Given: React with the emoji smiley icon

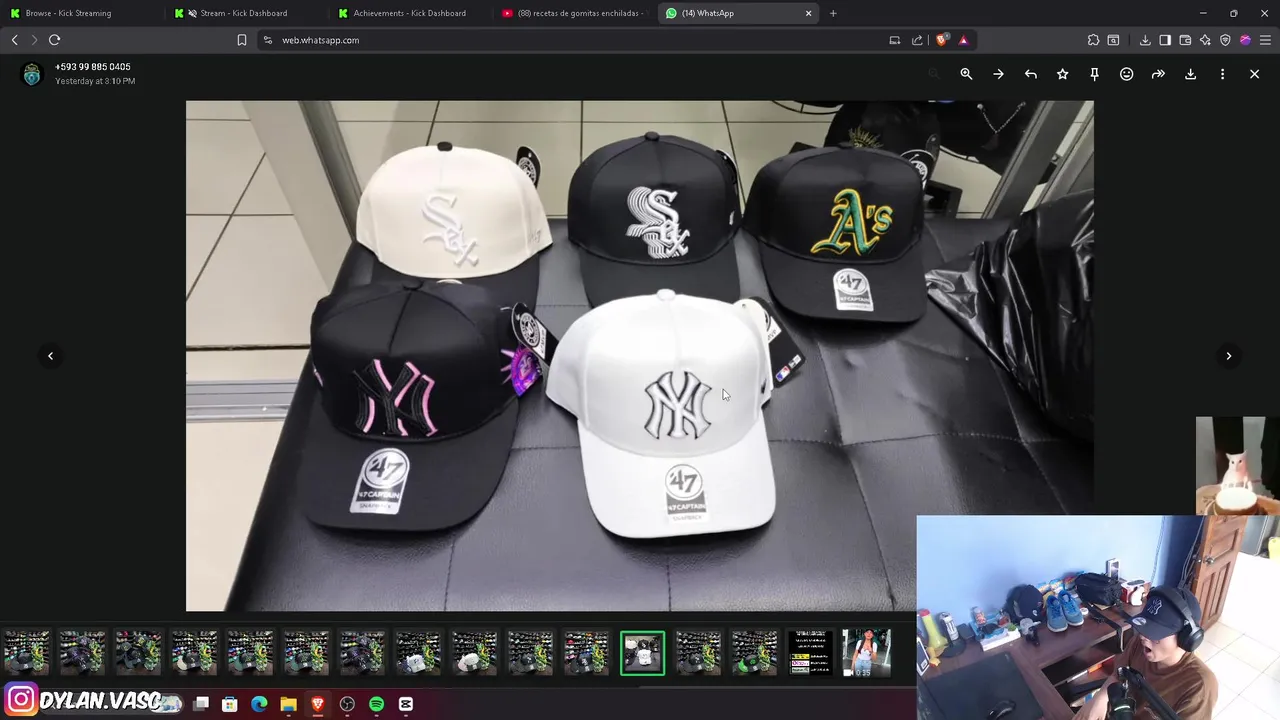Looking at the screenshot, I should click(x=1126, y=74).
